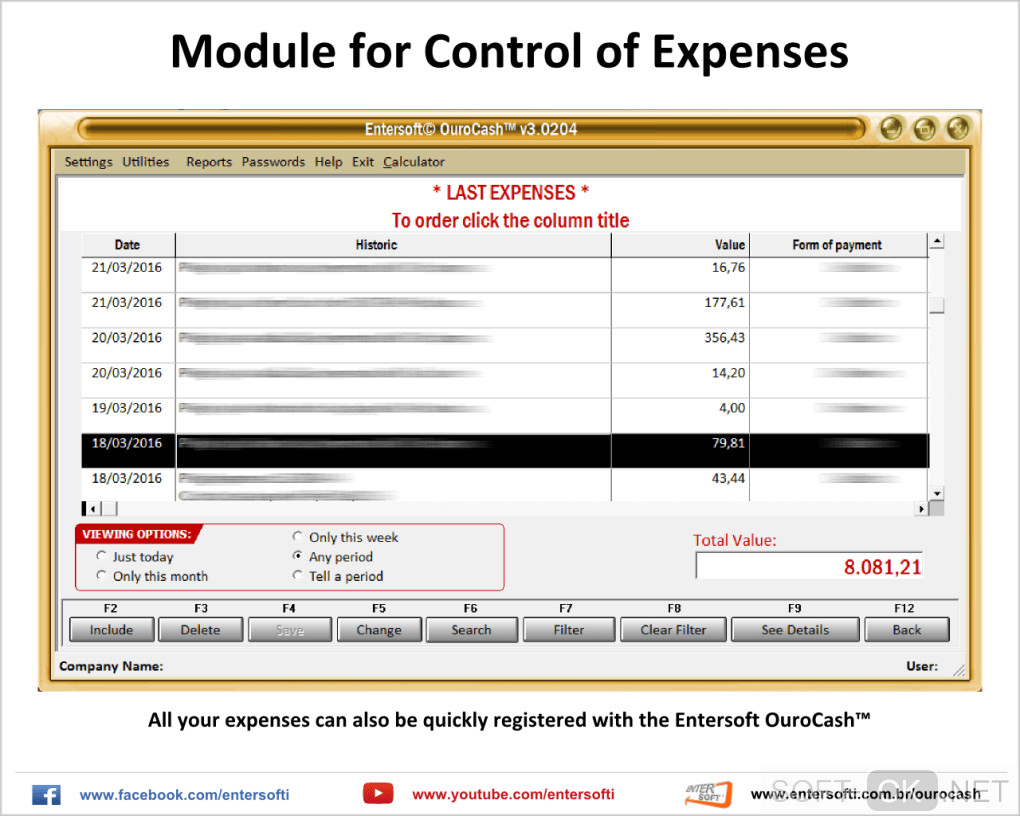Viewport: 1020px width, 816px height.
Task: Click the table scroll up arrow
Action: pyautogui.click(x=937, y=241)
